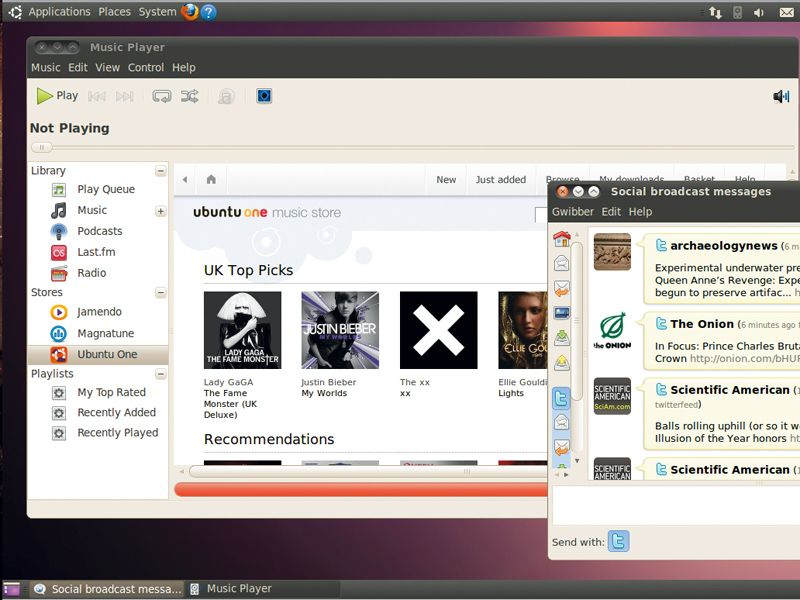Launch Firefox from the top panel
This screenshot has width=800, height=600.
190,11
